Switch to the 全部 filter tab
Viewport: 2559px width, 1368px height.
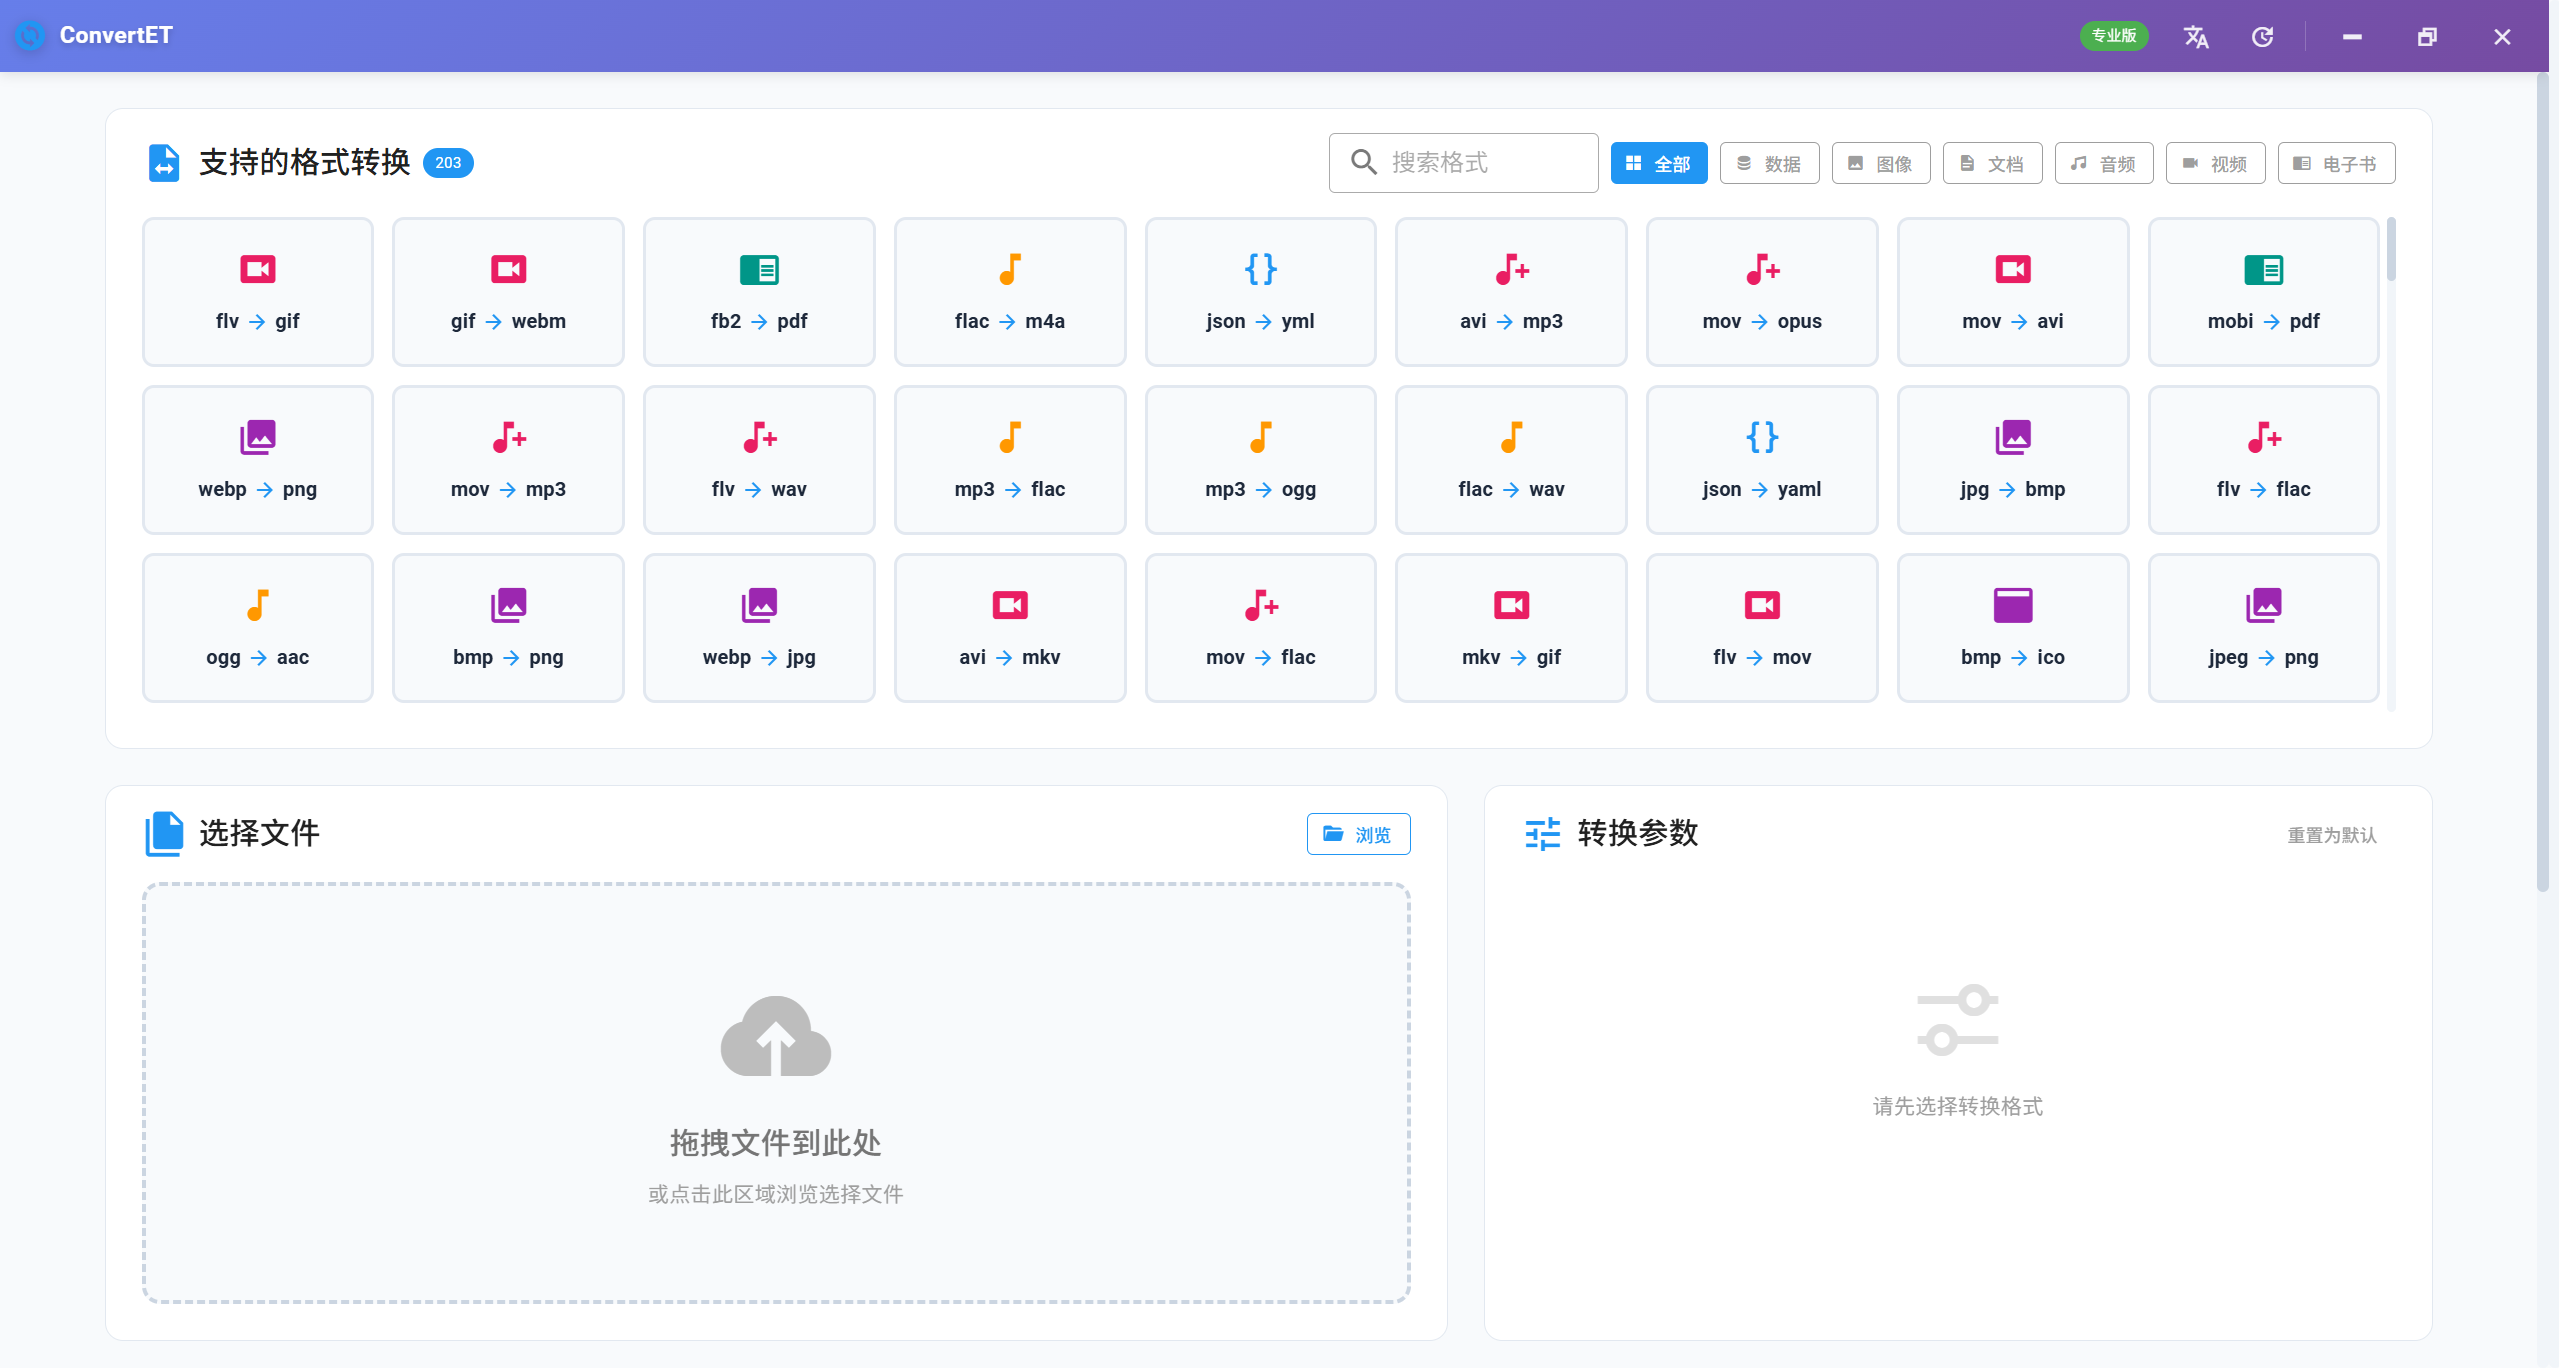point(1658,163)
